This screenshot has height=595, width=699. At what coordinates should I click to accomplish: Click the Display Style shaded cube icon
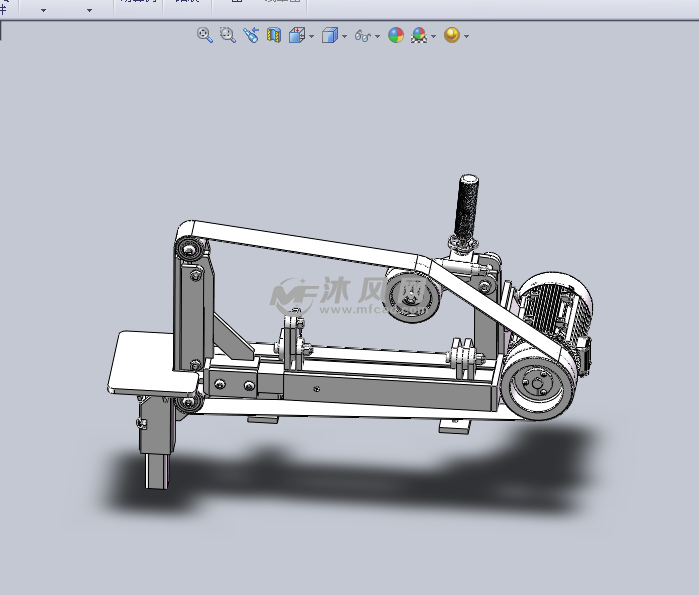[x=329, y=35]
